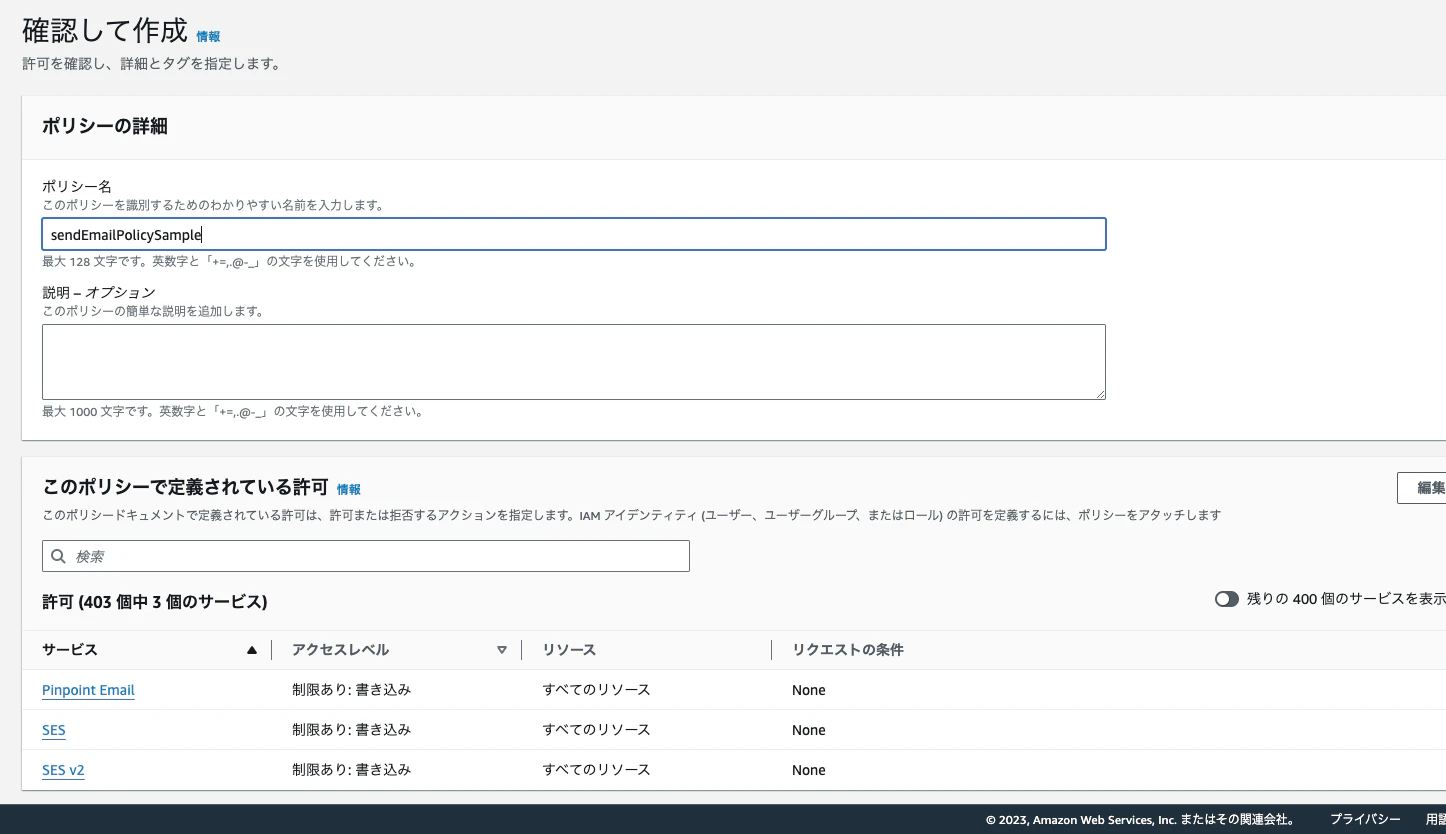1446x834 pixels.
Task: Select None condition in Pinpoint Email row
Action: tap(809, 690)
